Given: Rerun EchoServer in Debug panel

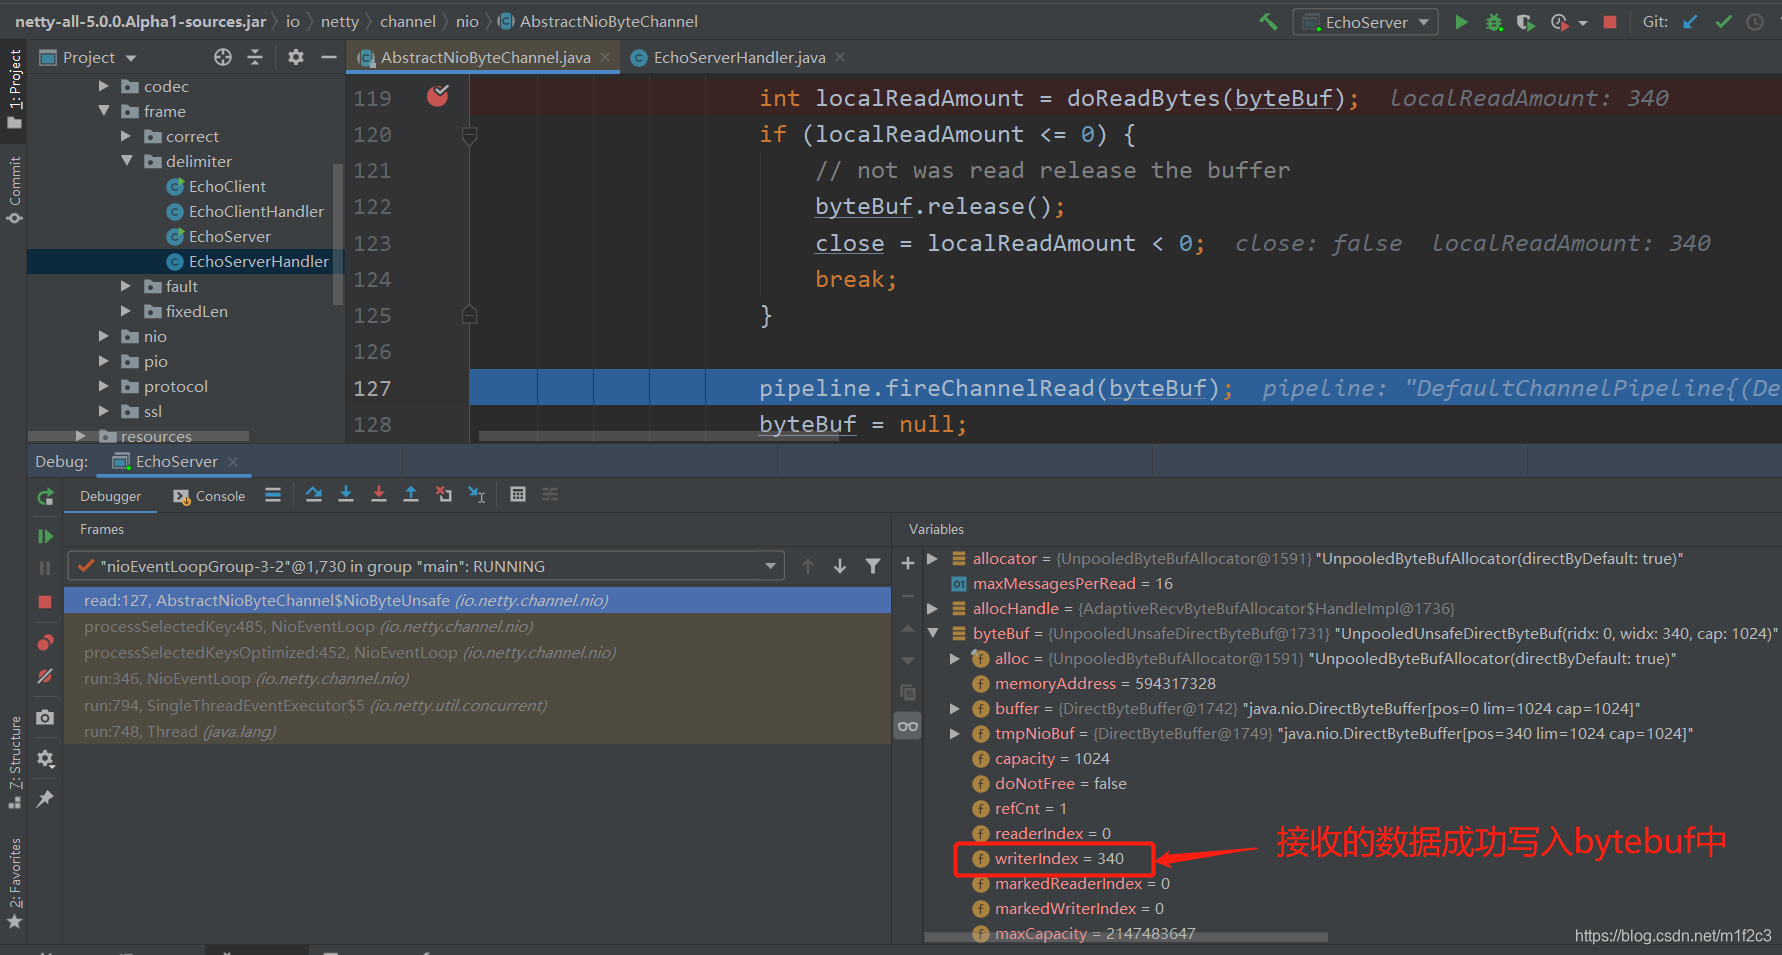Looking at the screenshot, I should (45, 497).
